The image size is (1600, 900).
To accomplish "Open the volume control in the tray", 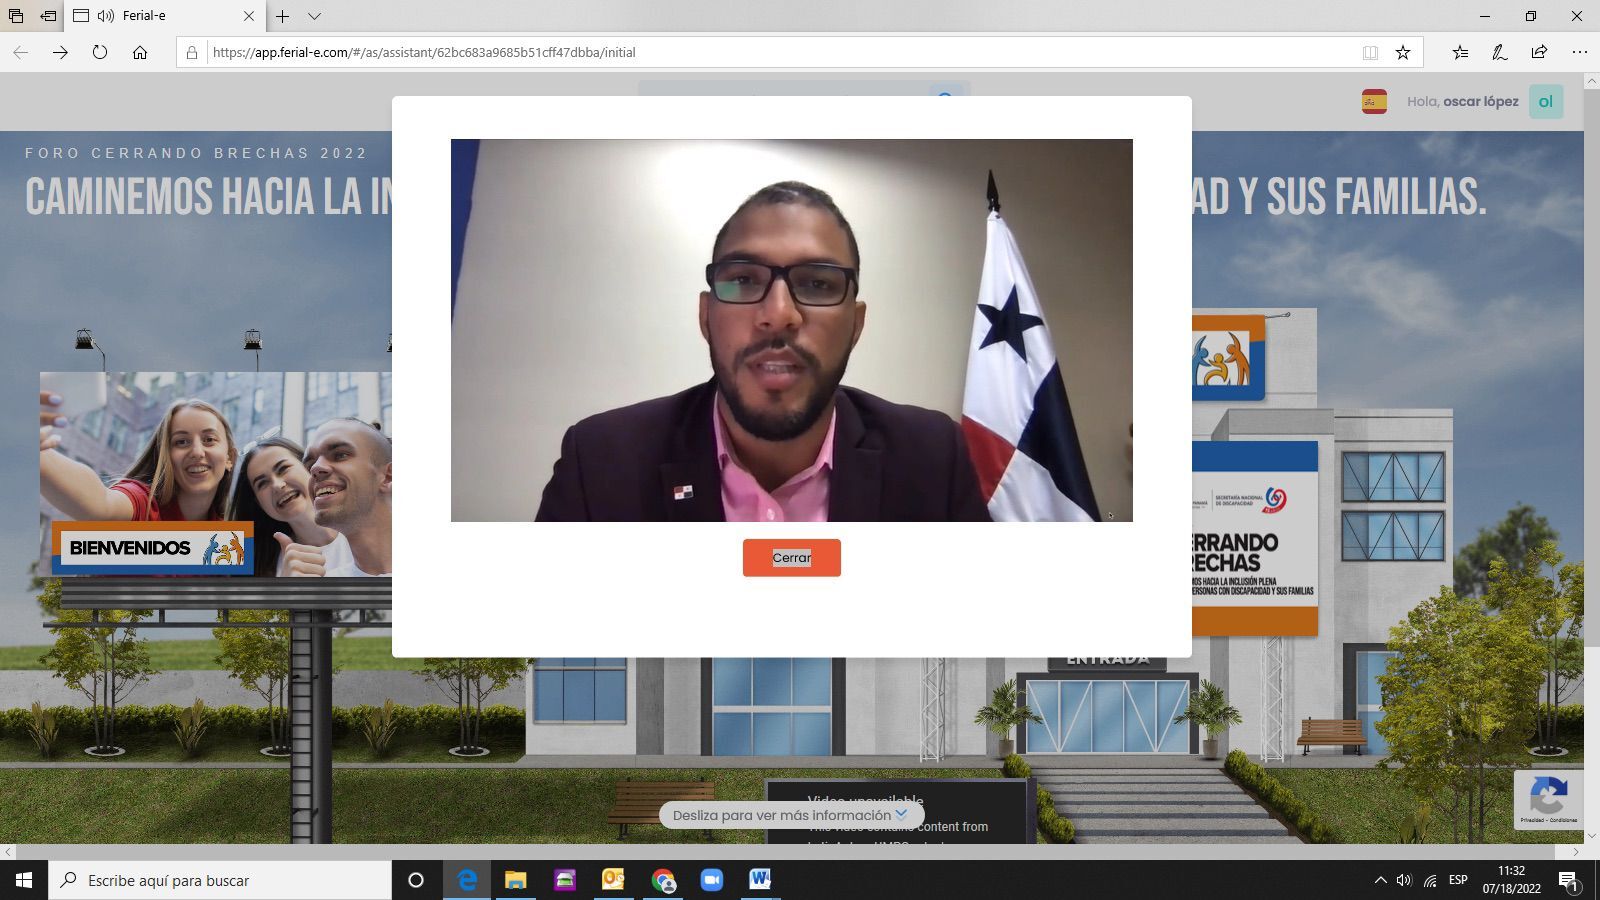I will point(1403,880).
